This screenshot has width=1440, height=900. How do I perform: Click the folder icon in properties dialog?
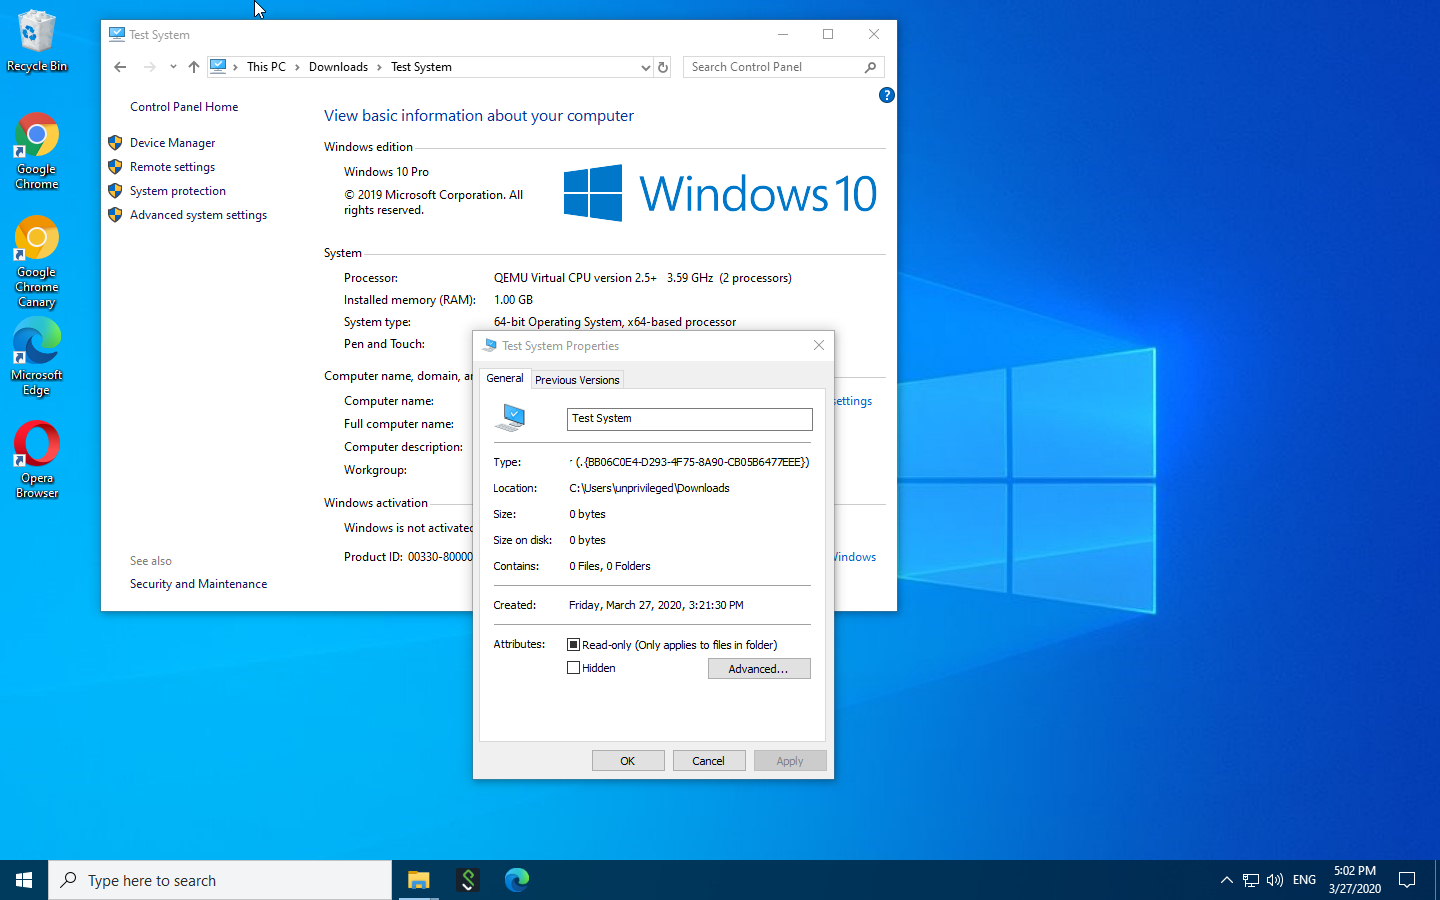point(511,418)
